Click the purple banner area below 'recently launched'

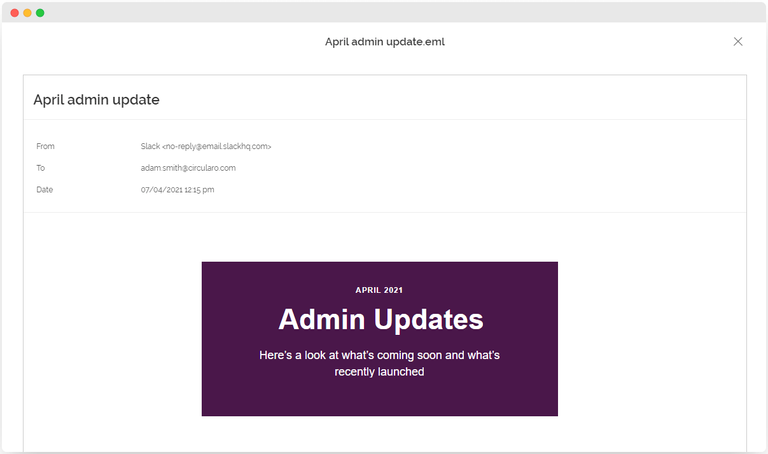[x=379, y=398]
